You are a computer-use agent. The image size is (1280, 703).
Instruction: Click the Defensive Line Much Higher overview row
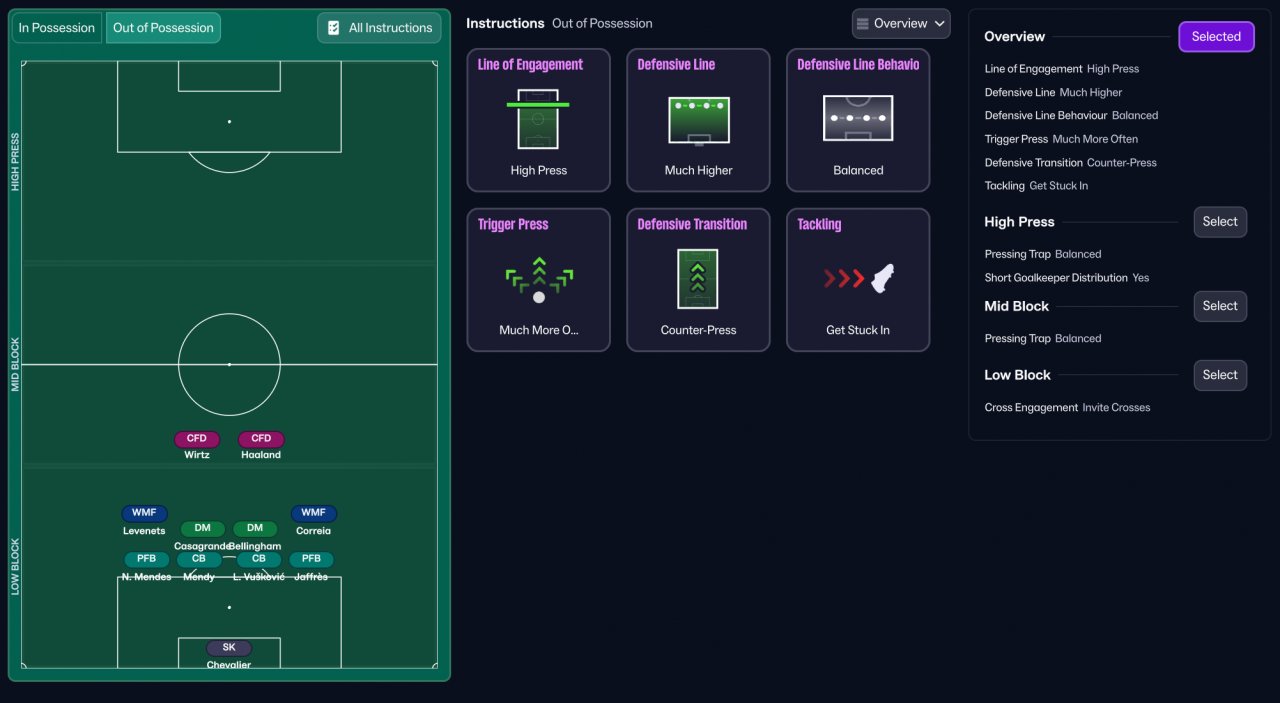tap(1053, 93)
